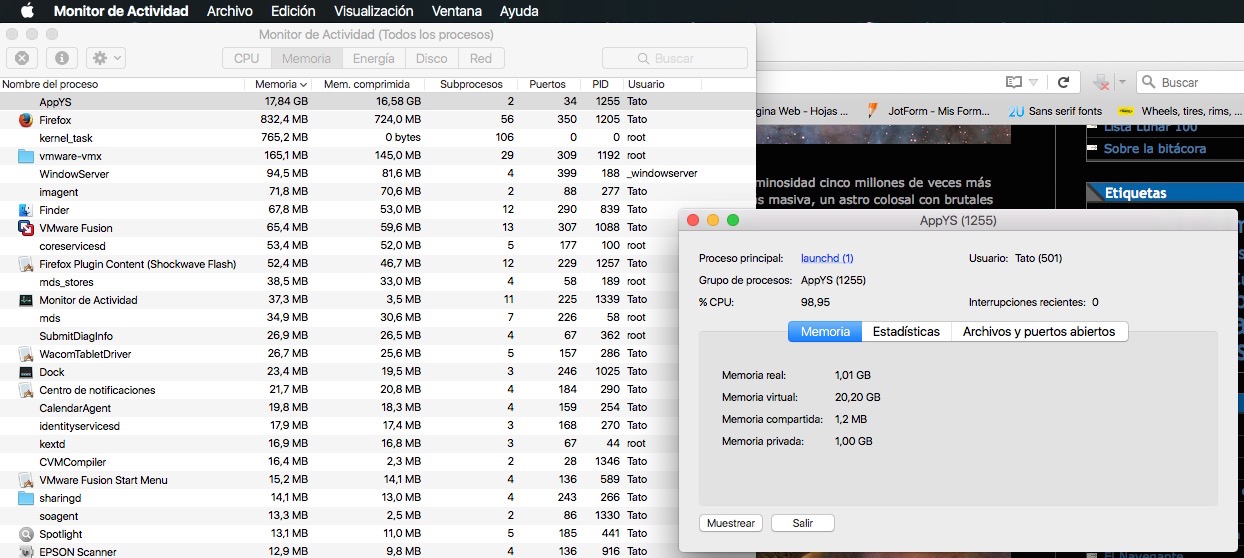Open Sobre la bitácora link in Firefox
The width and height of the screenshot is (1244, 558).
[1154, 148]
